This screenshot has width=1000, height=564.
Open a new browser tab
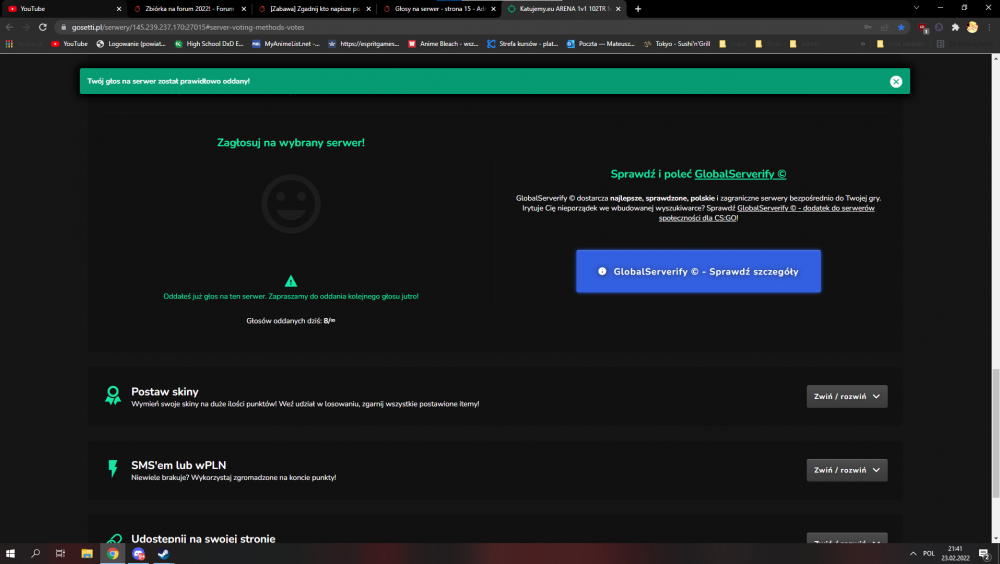638,9
